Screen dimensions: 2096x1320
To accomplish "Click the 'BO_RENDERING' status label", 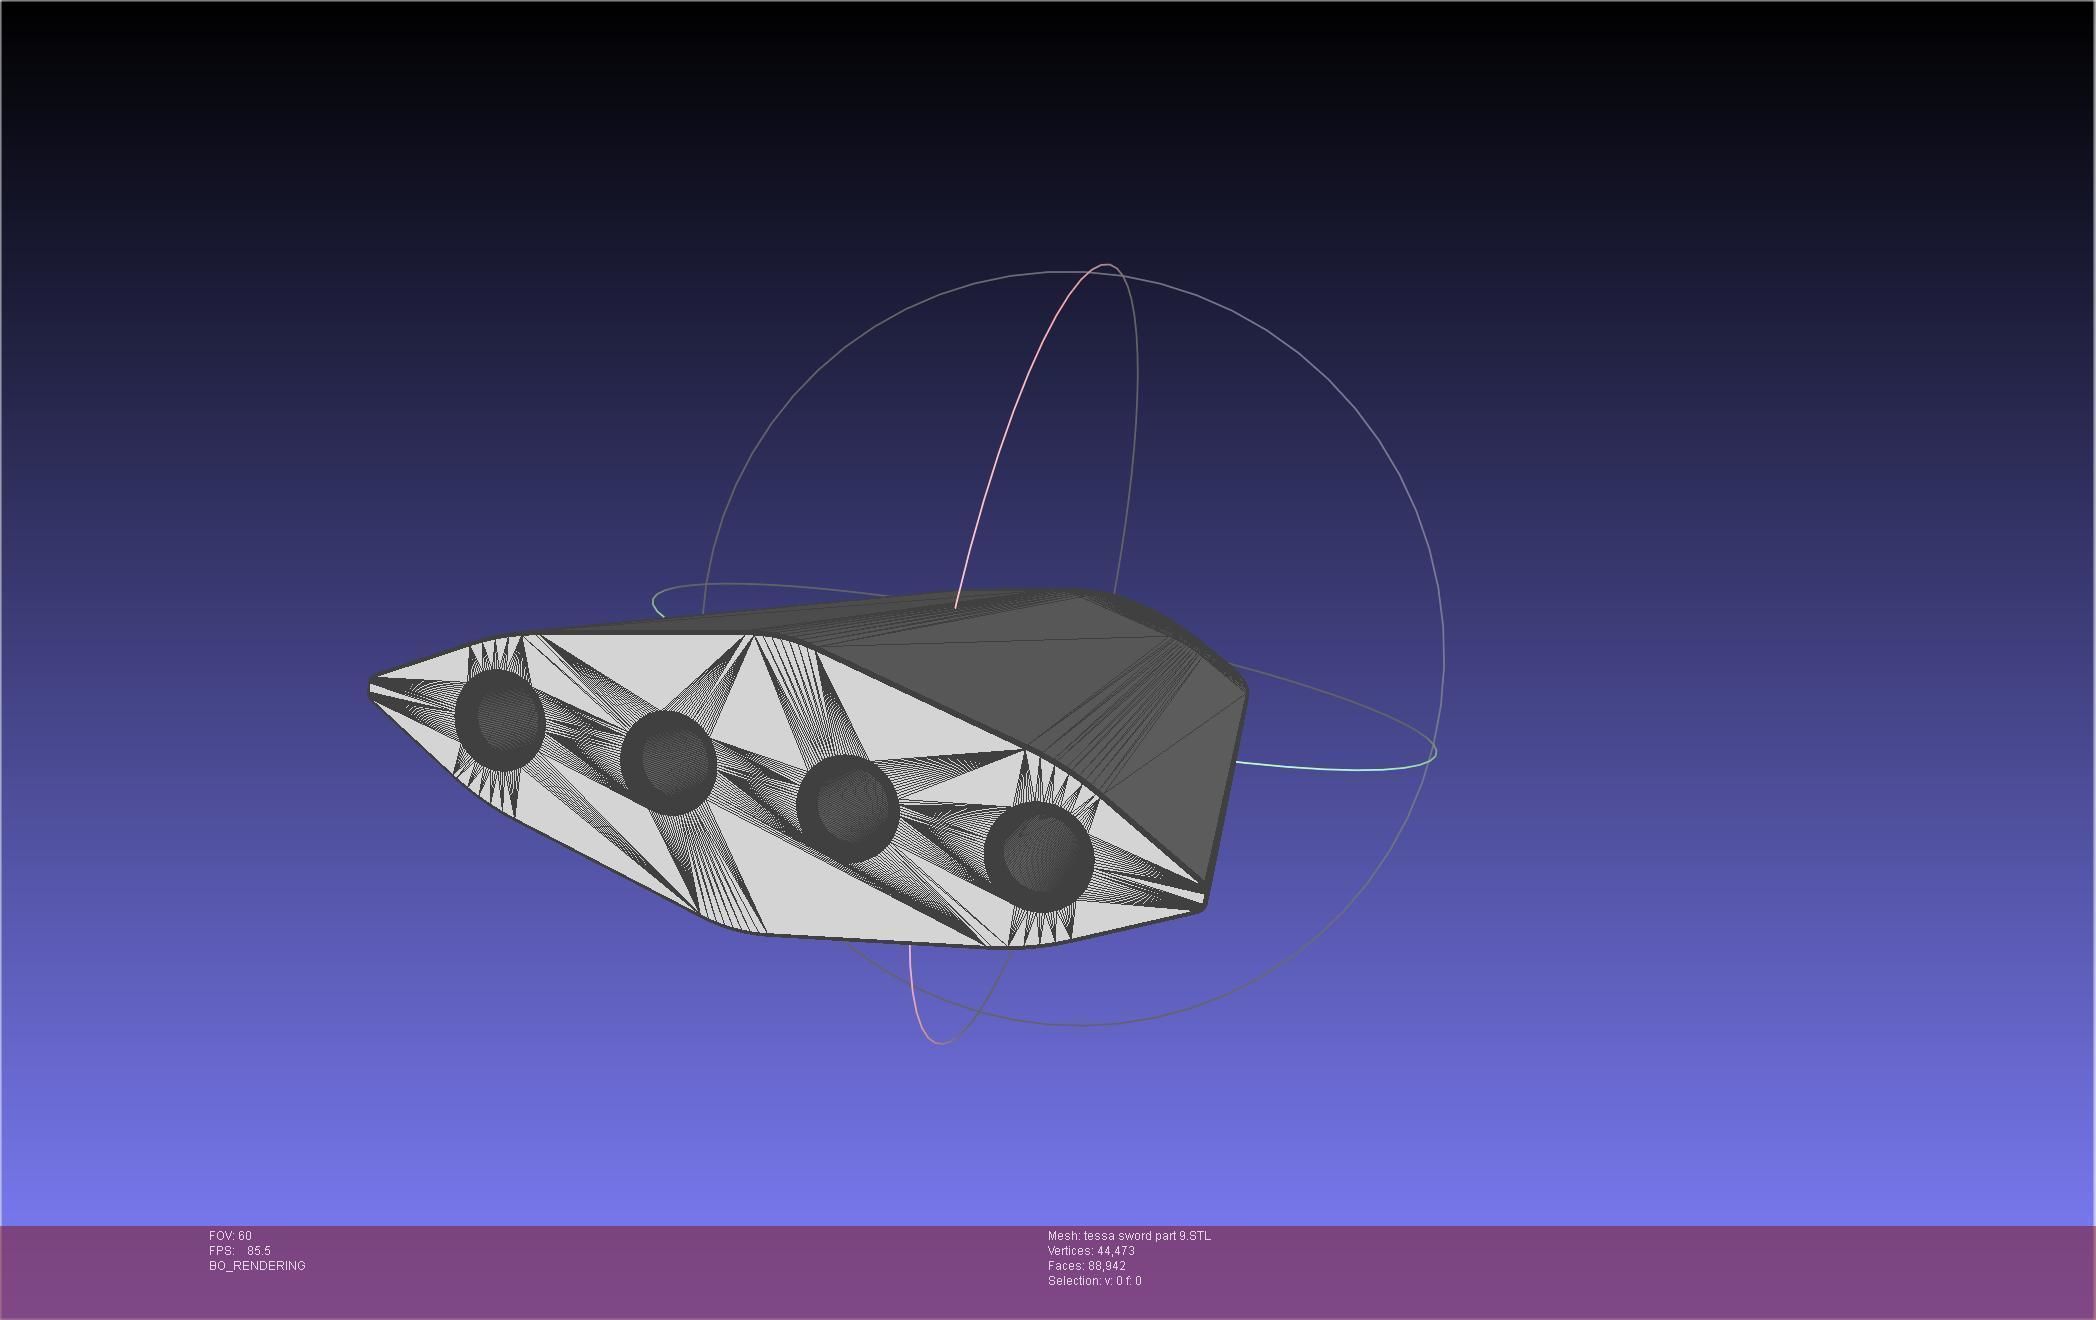I will (257, 1266).
